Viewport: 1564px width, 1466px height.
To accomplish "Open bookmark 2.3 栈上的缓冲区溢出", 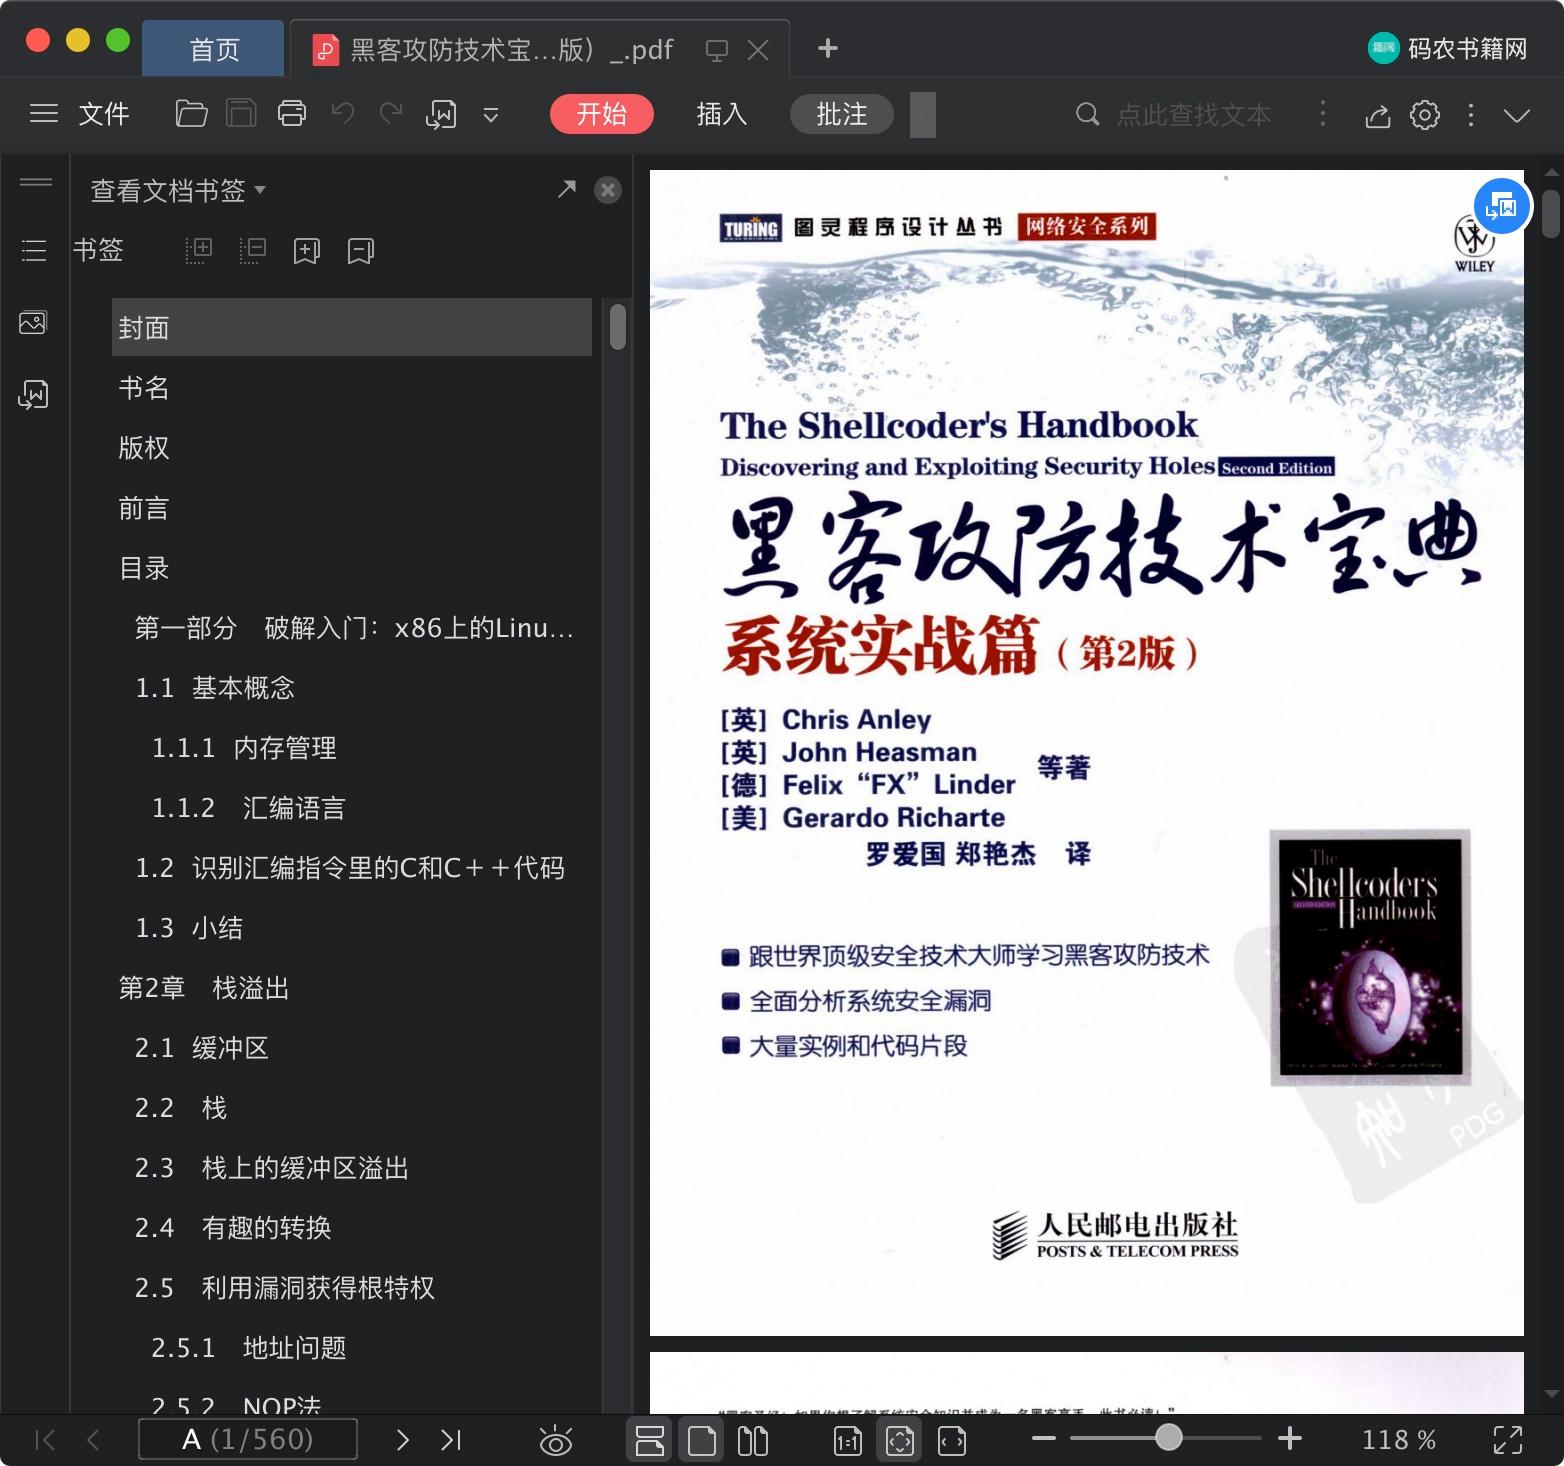I will (x=272, y=1168).
